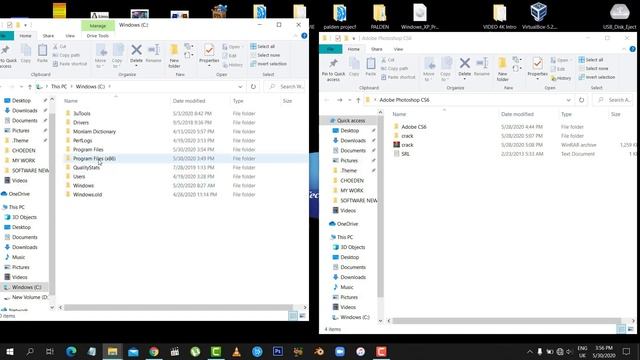
Task: Go up one level in Windows (C:) window
Action: [30, 87]
